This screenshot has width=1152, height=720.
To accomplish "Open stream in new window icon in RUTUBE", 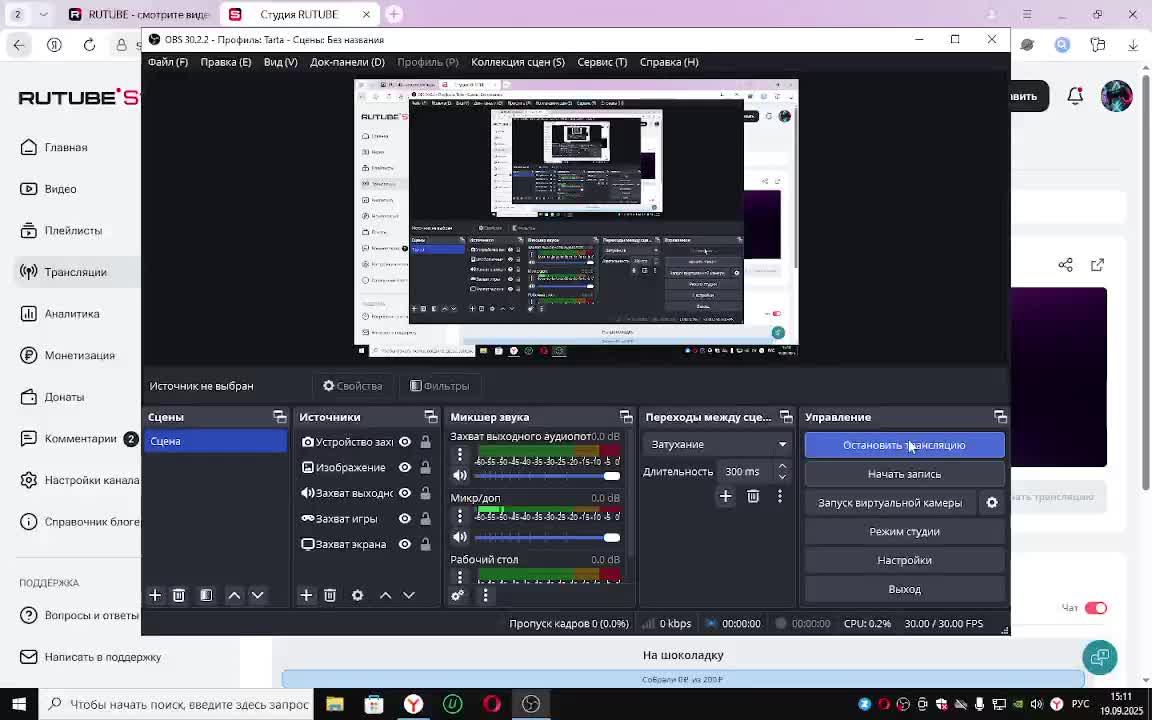I will [1098, 264].
